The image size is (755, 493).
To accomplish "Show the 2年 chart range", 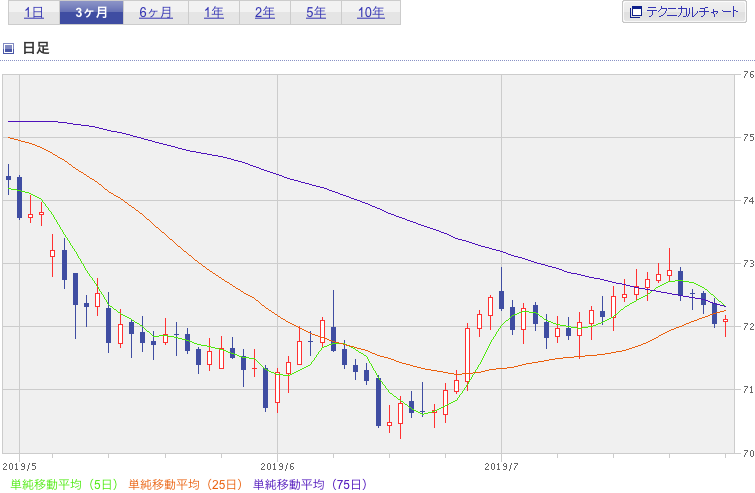I will coord(265,13).
